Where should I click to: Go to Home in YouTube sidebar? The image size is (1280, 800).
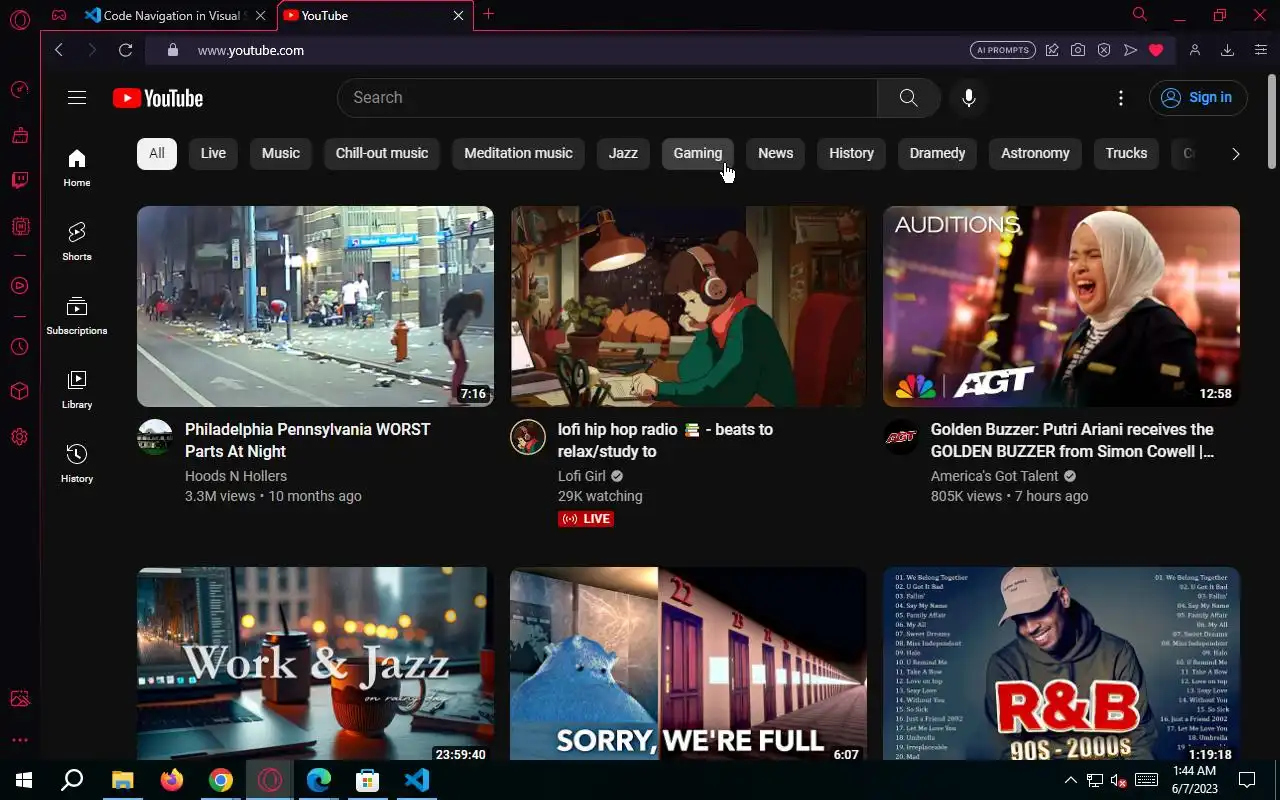[x=77, y=168]
